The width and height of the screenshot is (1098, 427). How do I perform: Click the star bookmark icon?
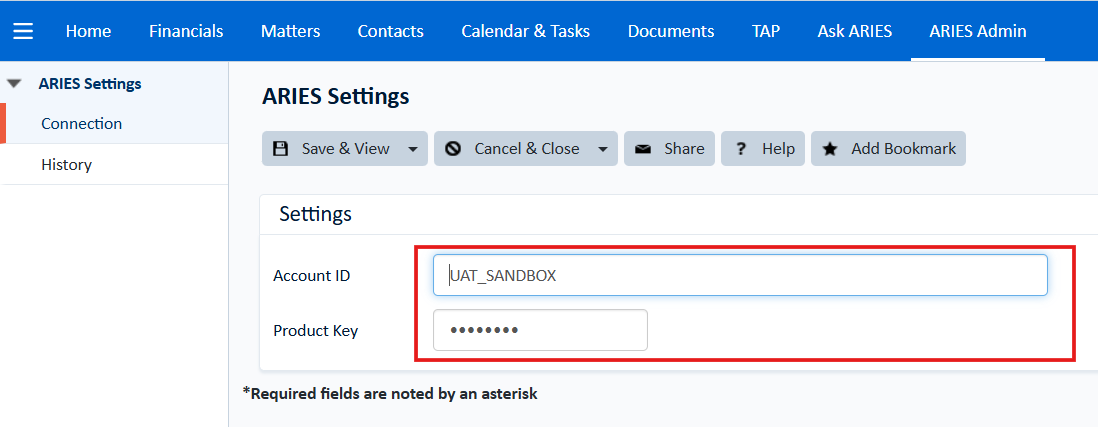pos(830,148)
